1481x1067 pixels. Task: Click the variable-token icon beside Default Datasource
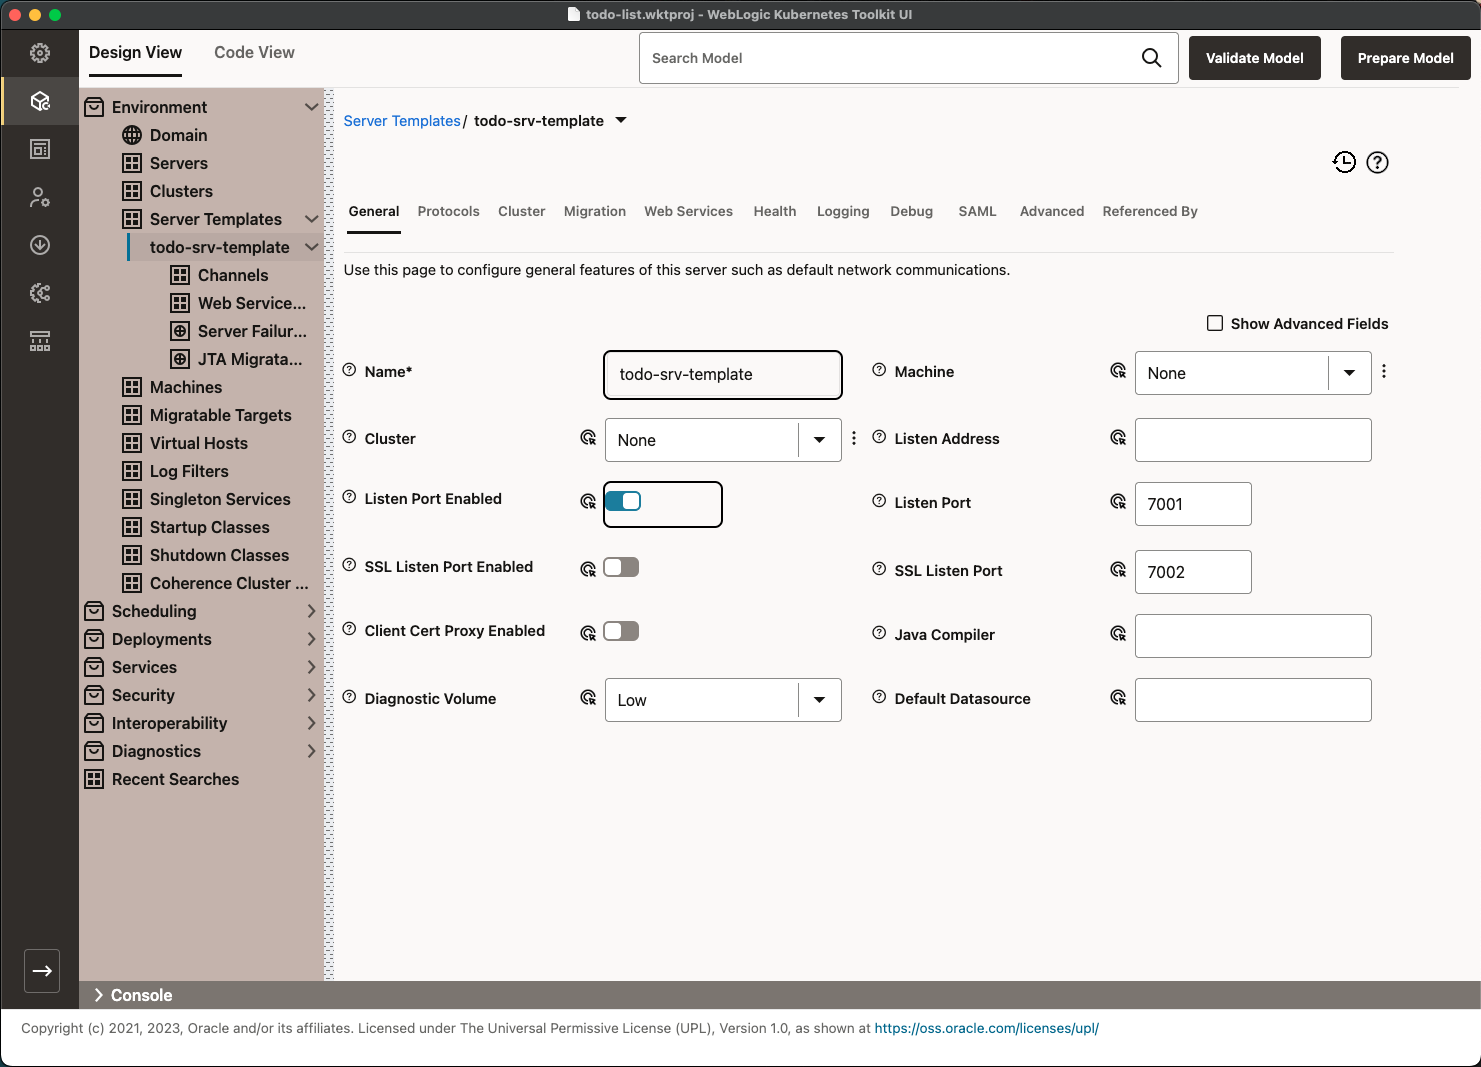click(1118, 698)
